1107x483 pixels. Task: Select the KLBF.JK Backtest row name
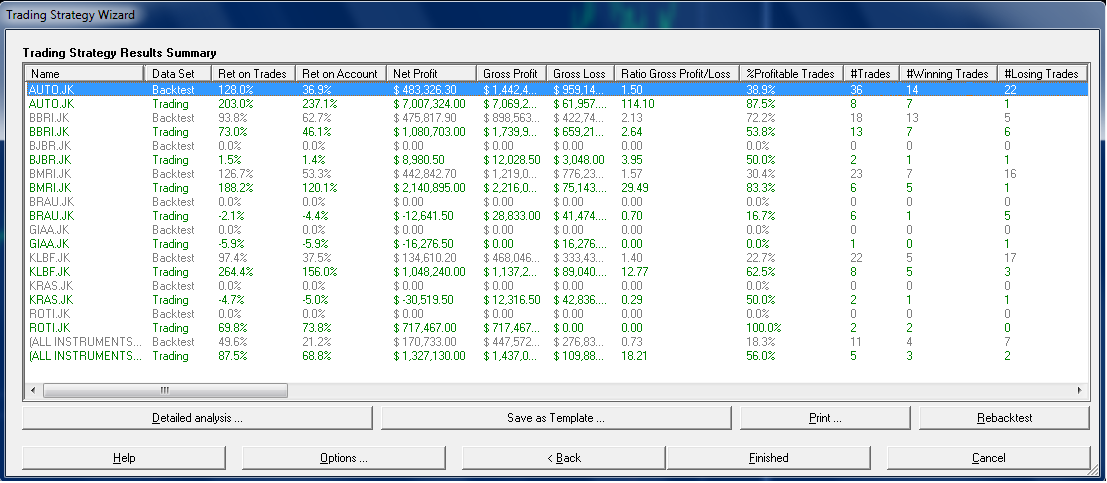tap(49, 258)
